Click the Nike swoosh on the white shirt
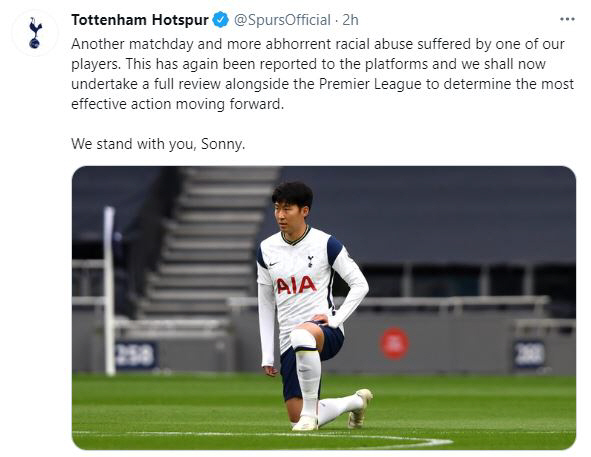591x457 pixels. pyautogui.click(x=273, y=264)
